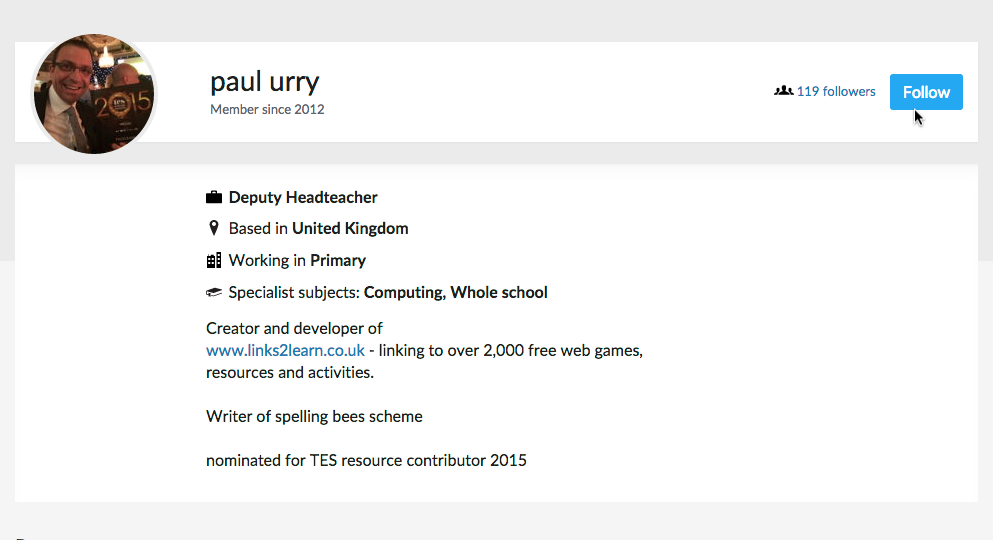This screenshot has height=540, width=993.
Task: Click the "Writer of spelling bees scheme" line
Action: [314, 416]
